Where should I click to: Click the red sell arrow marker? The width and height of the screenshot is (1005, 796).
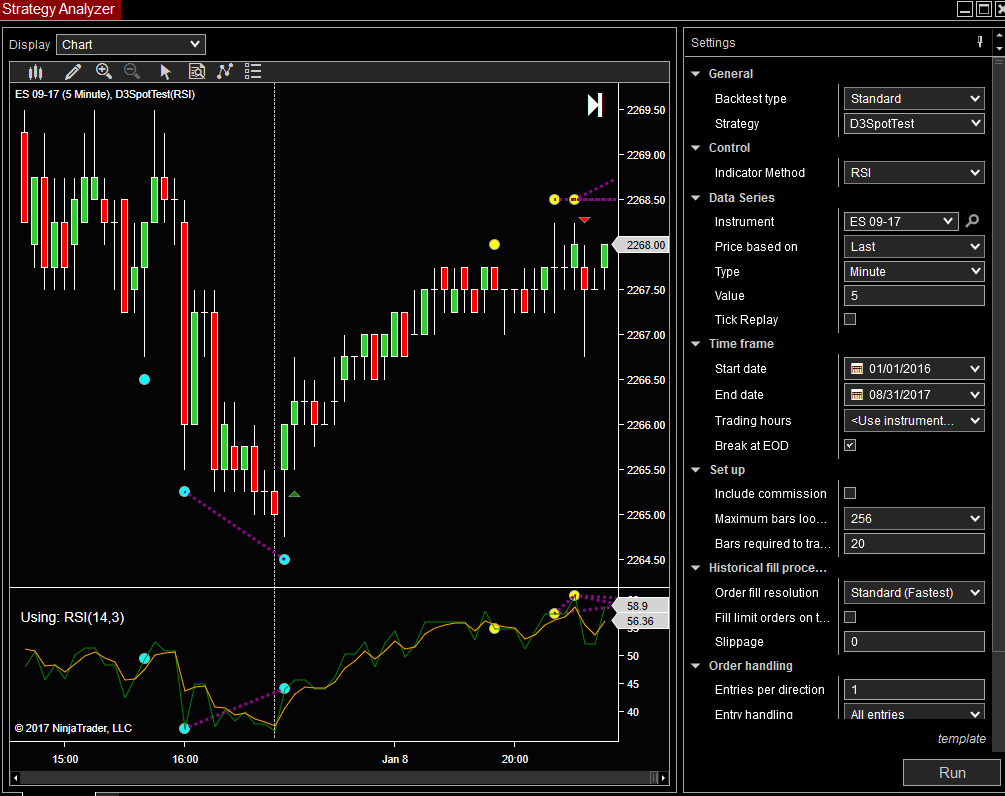[x=584, y=220]
